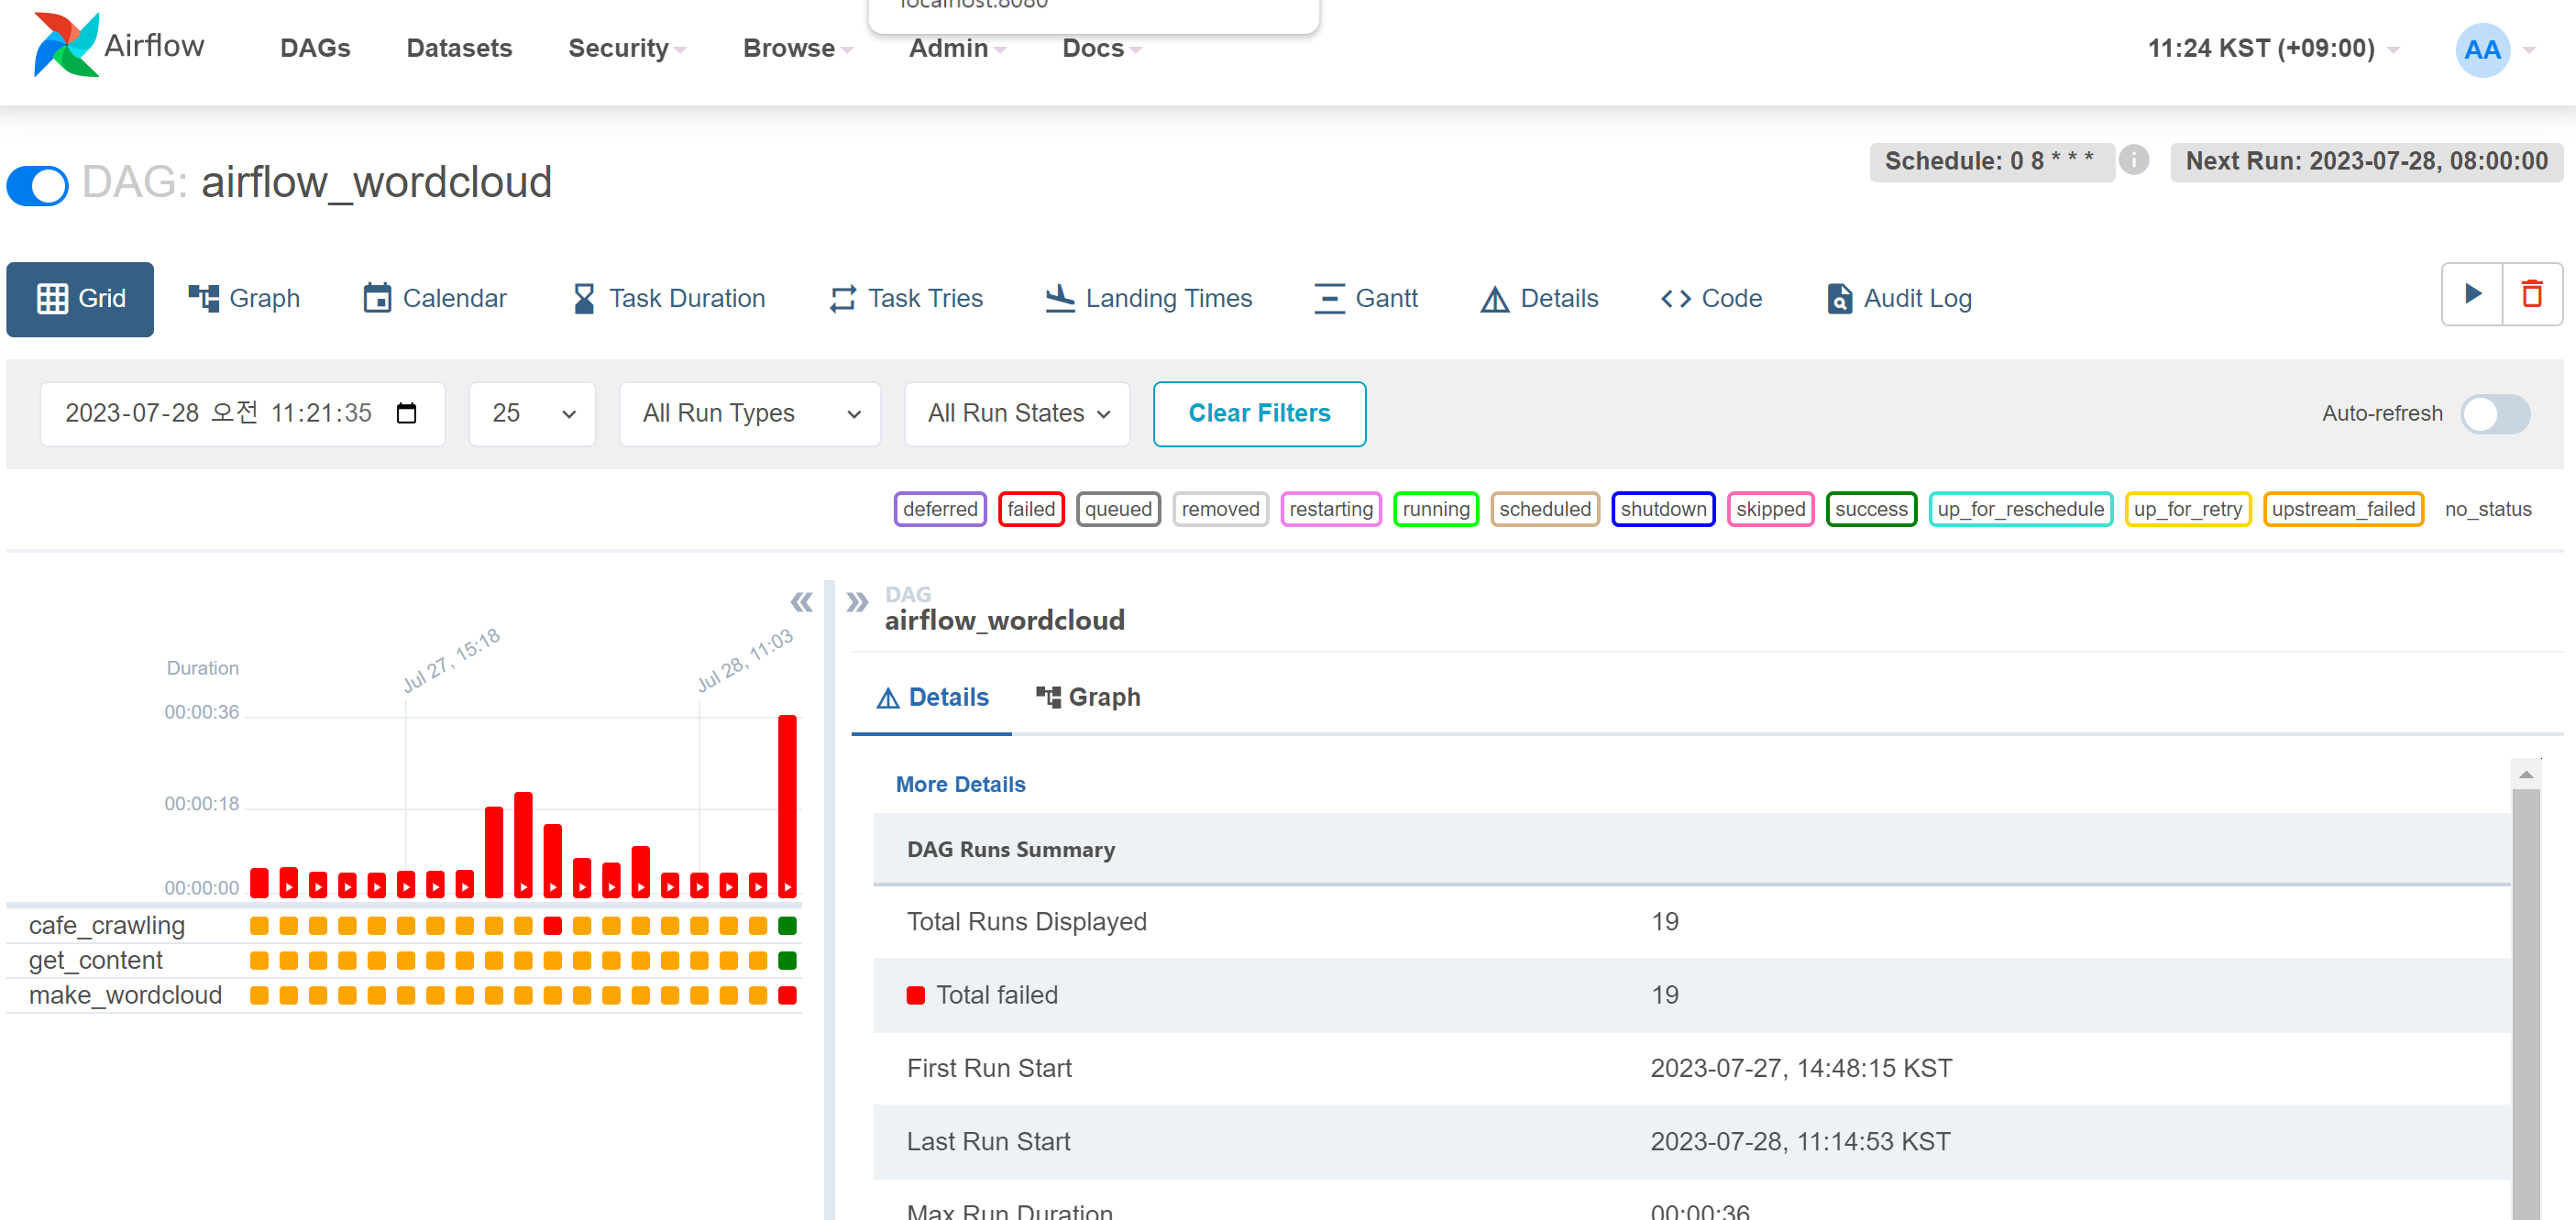Screen dimensions: 2576x1220
Task: Click the Airflow pinwheel logo
Action: pos(65,45)
